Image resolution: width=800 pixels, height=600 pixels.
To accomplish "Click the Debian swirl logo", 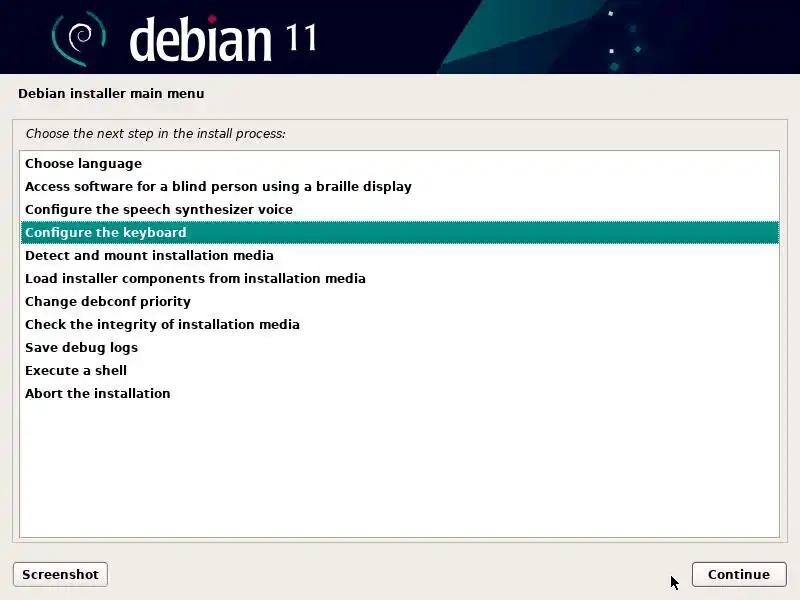I will [79, 39].
